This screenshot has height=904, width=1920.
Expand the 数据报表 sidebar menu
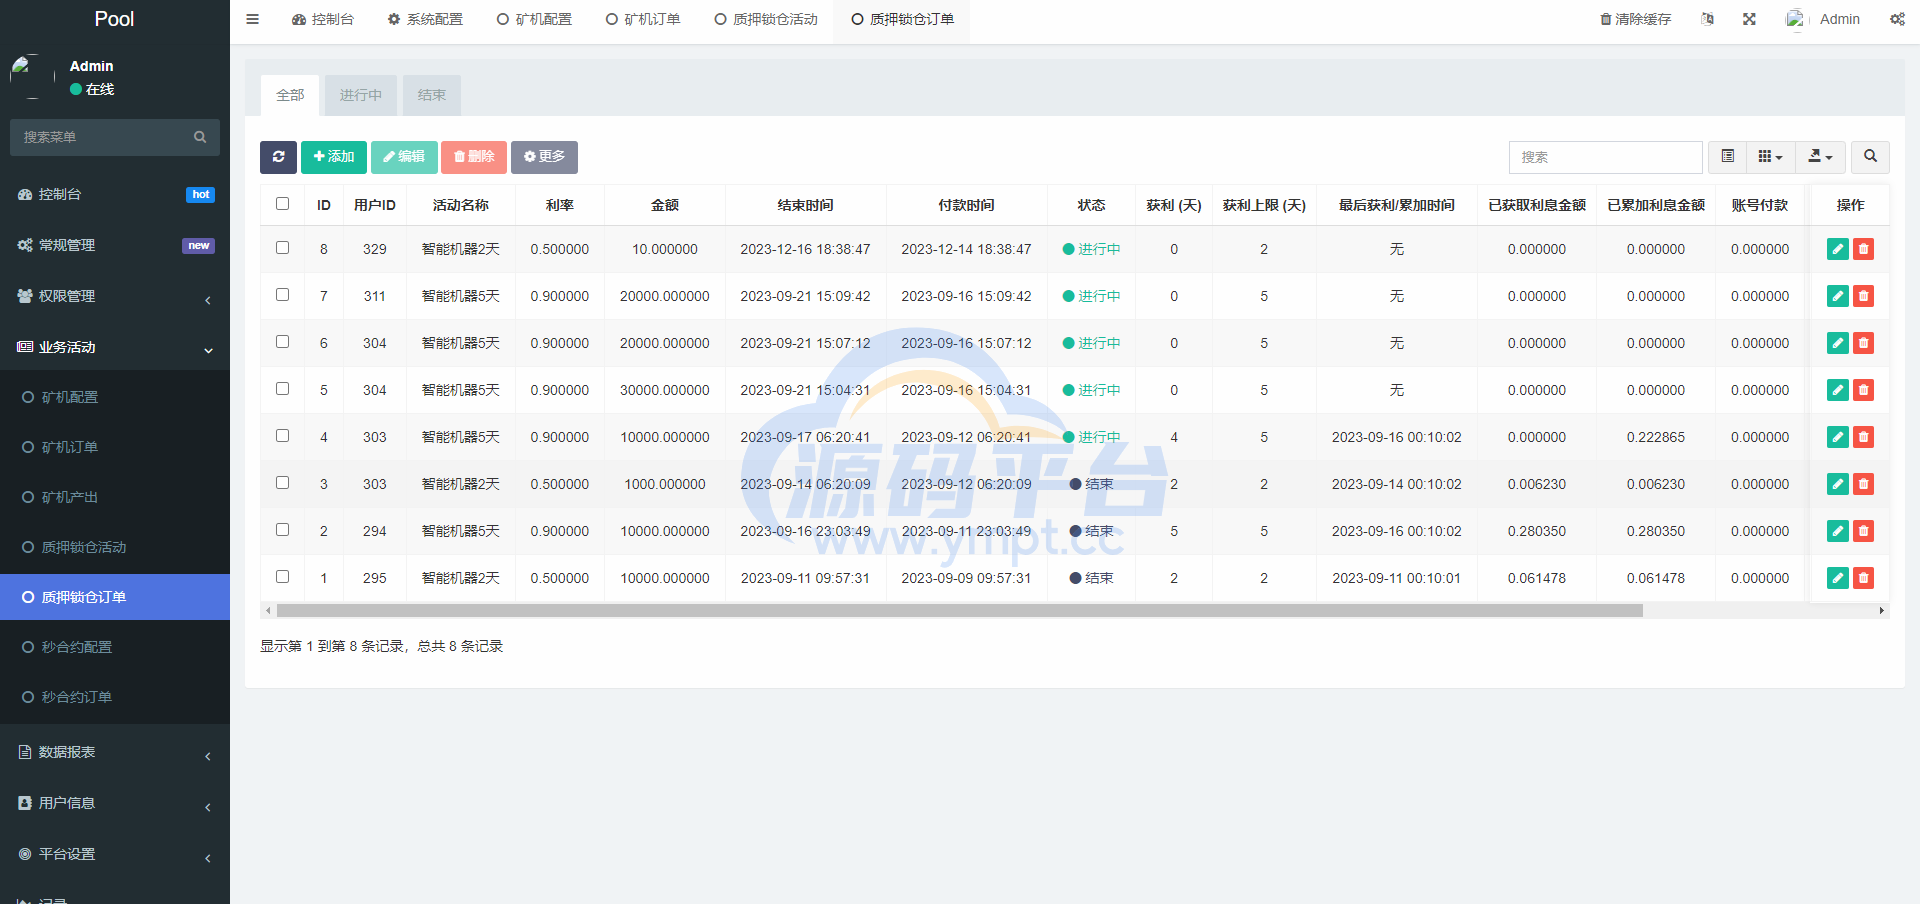(x=115, y=752)
